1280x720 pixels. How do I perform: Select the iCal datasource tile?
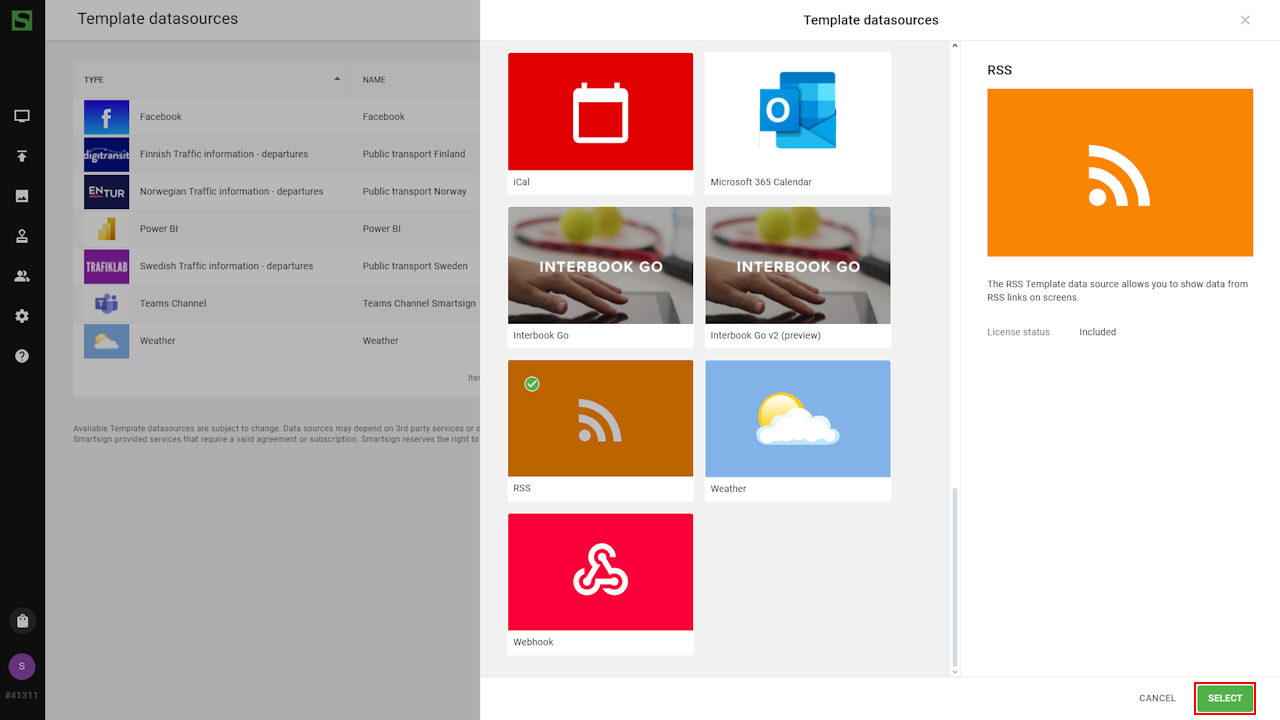pyautogui.click(x=600, y=123)
